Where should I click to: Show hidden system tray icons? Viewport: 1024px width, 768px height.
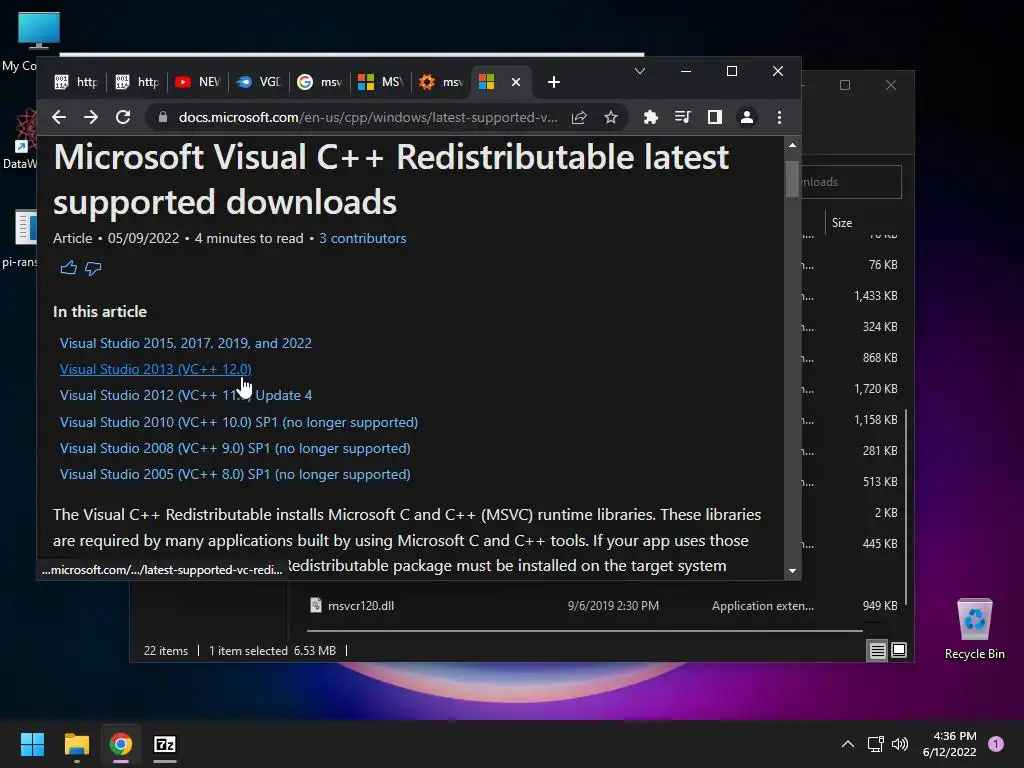click(848, 744)
